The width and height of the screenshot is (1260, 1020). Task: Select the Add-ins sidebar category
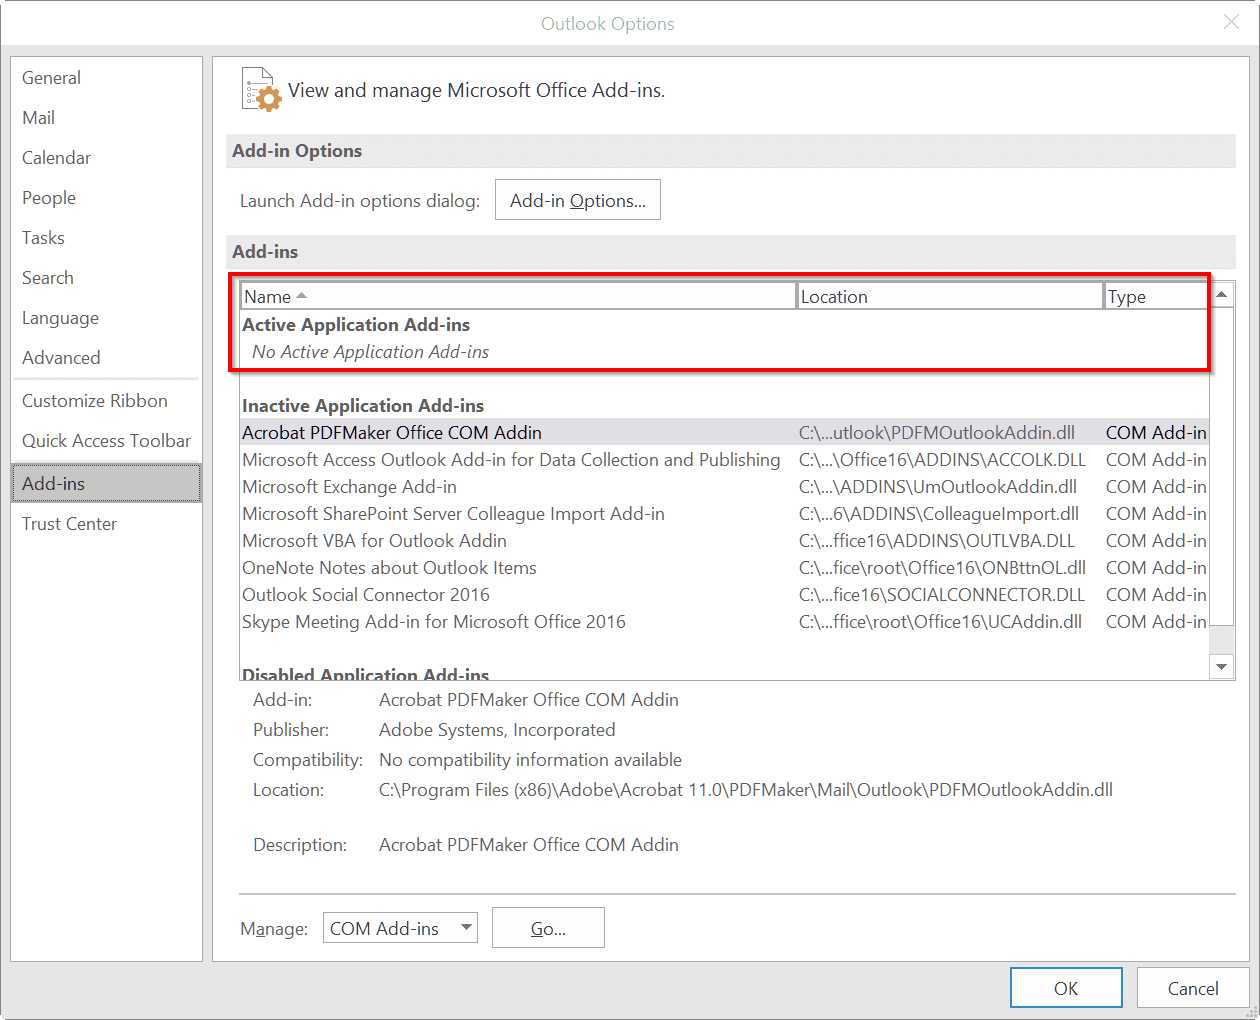click(106, 483)
